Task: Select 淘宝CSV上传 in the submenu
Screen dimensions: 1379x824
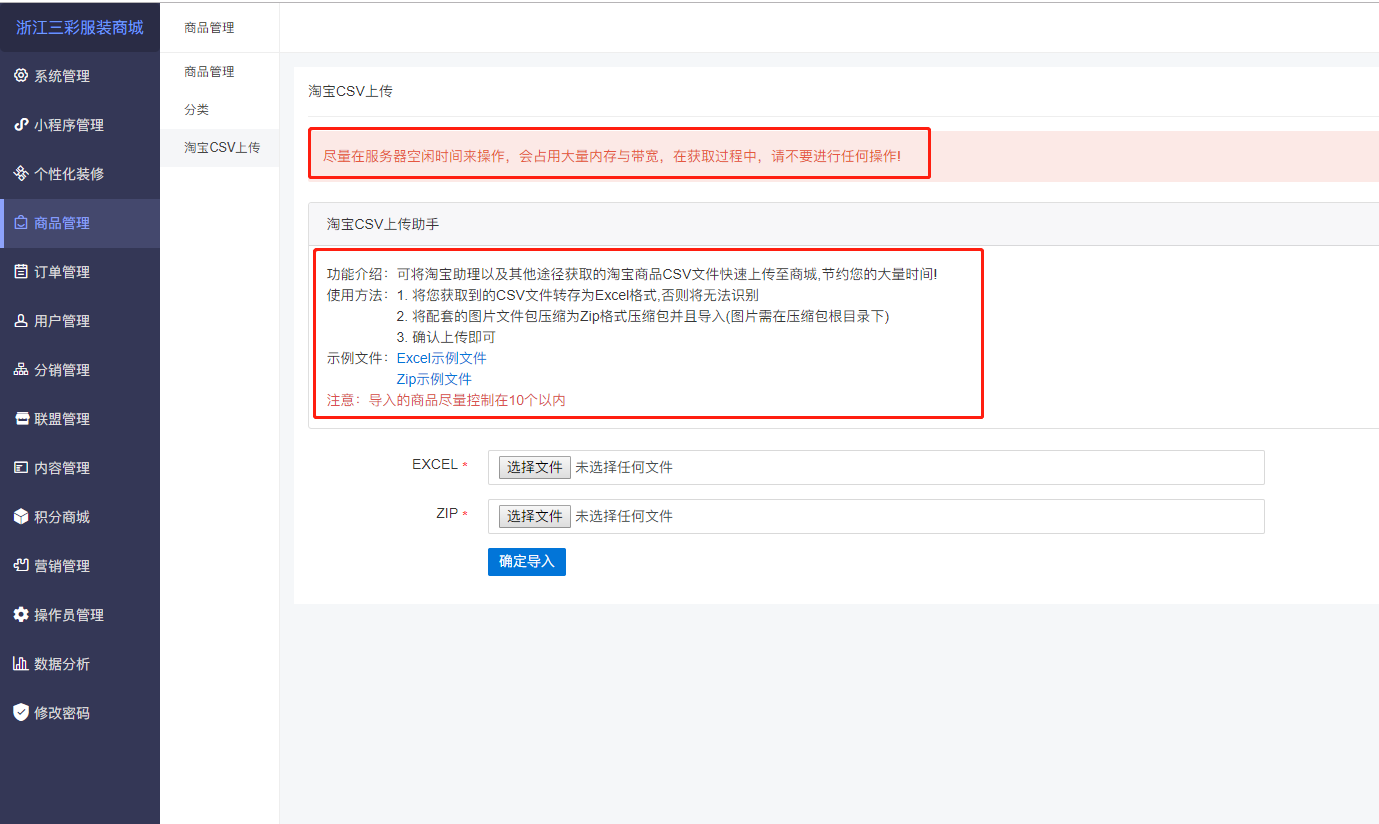Action: tap(222, 148)
